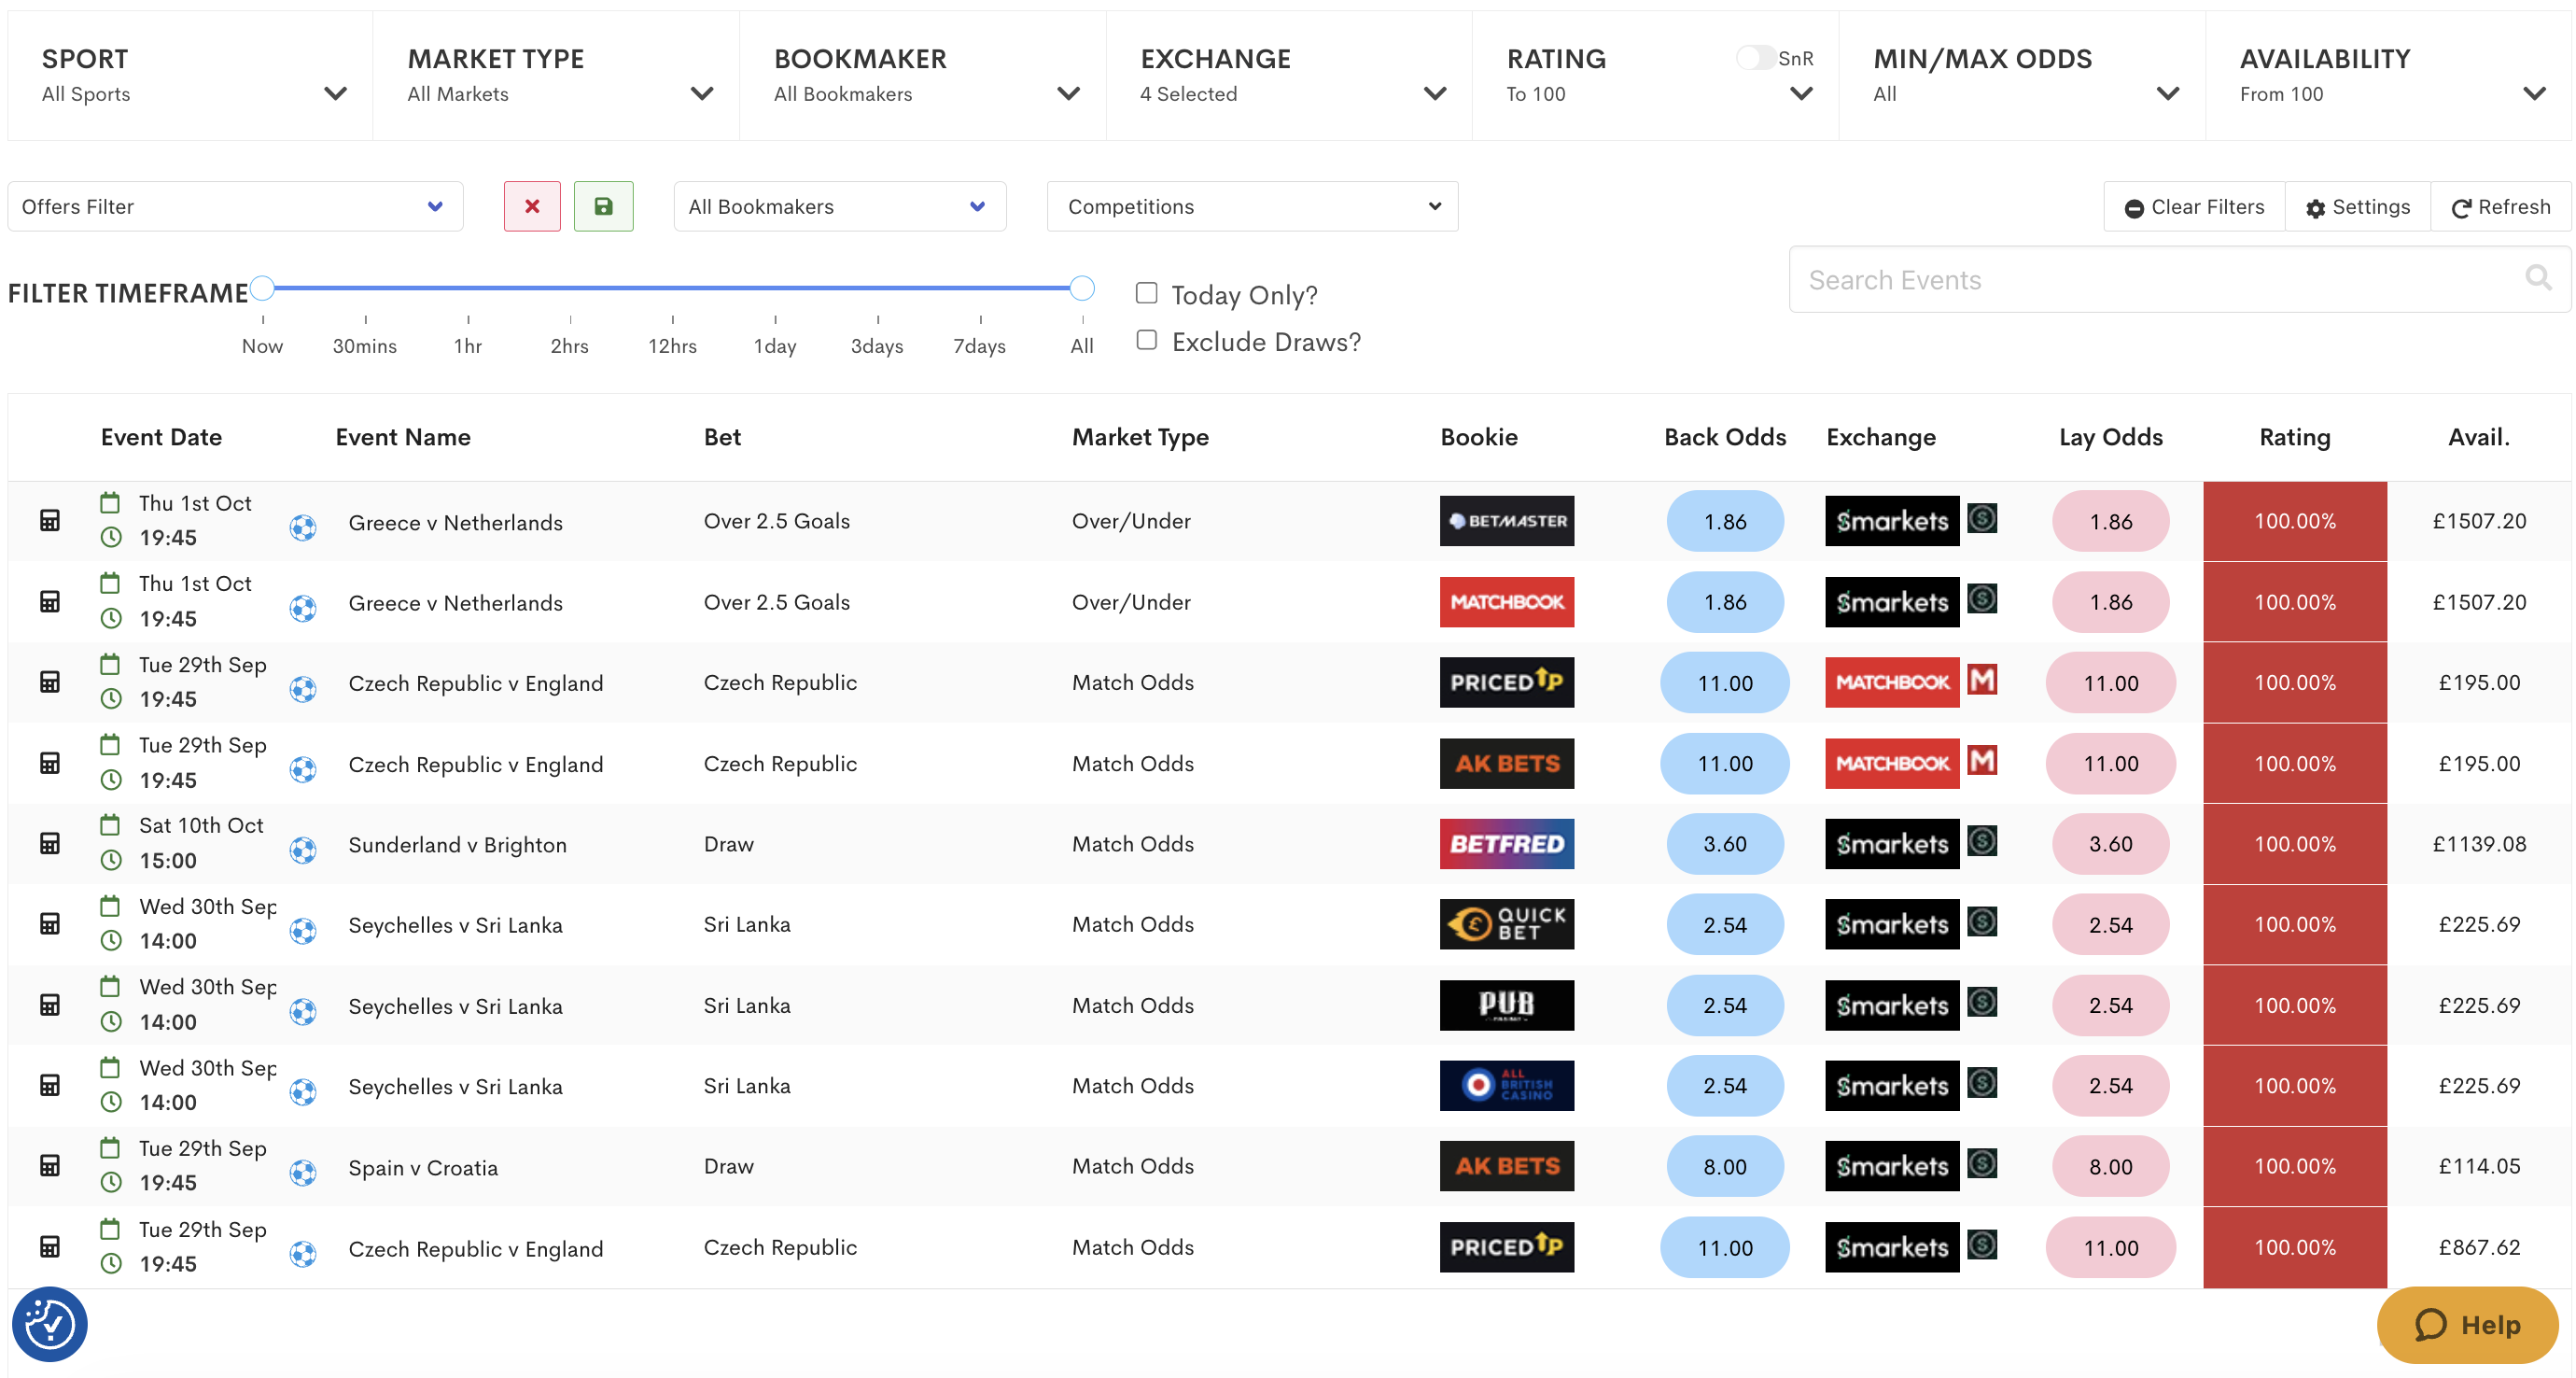Click the £114.05 availability value
The image size is (2576, 1378).
point(2478,1165)
